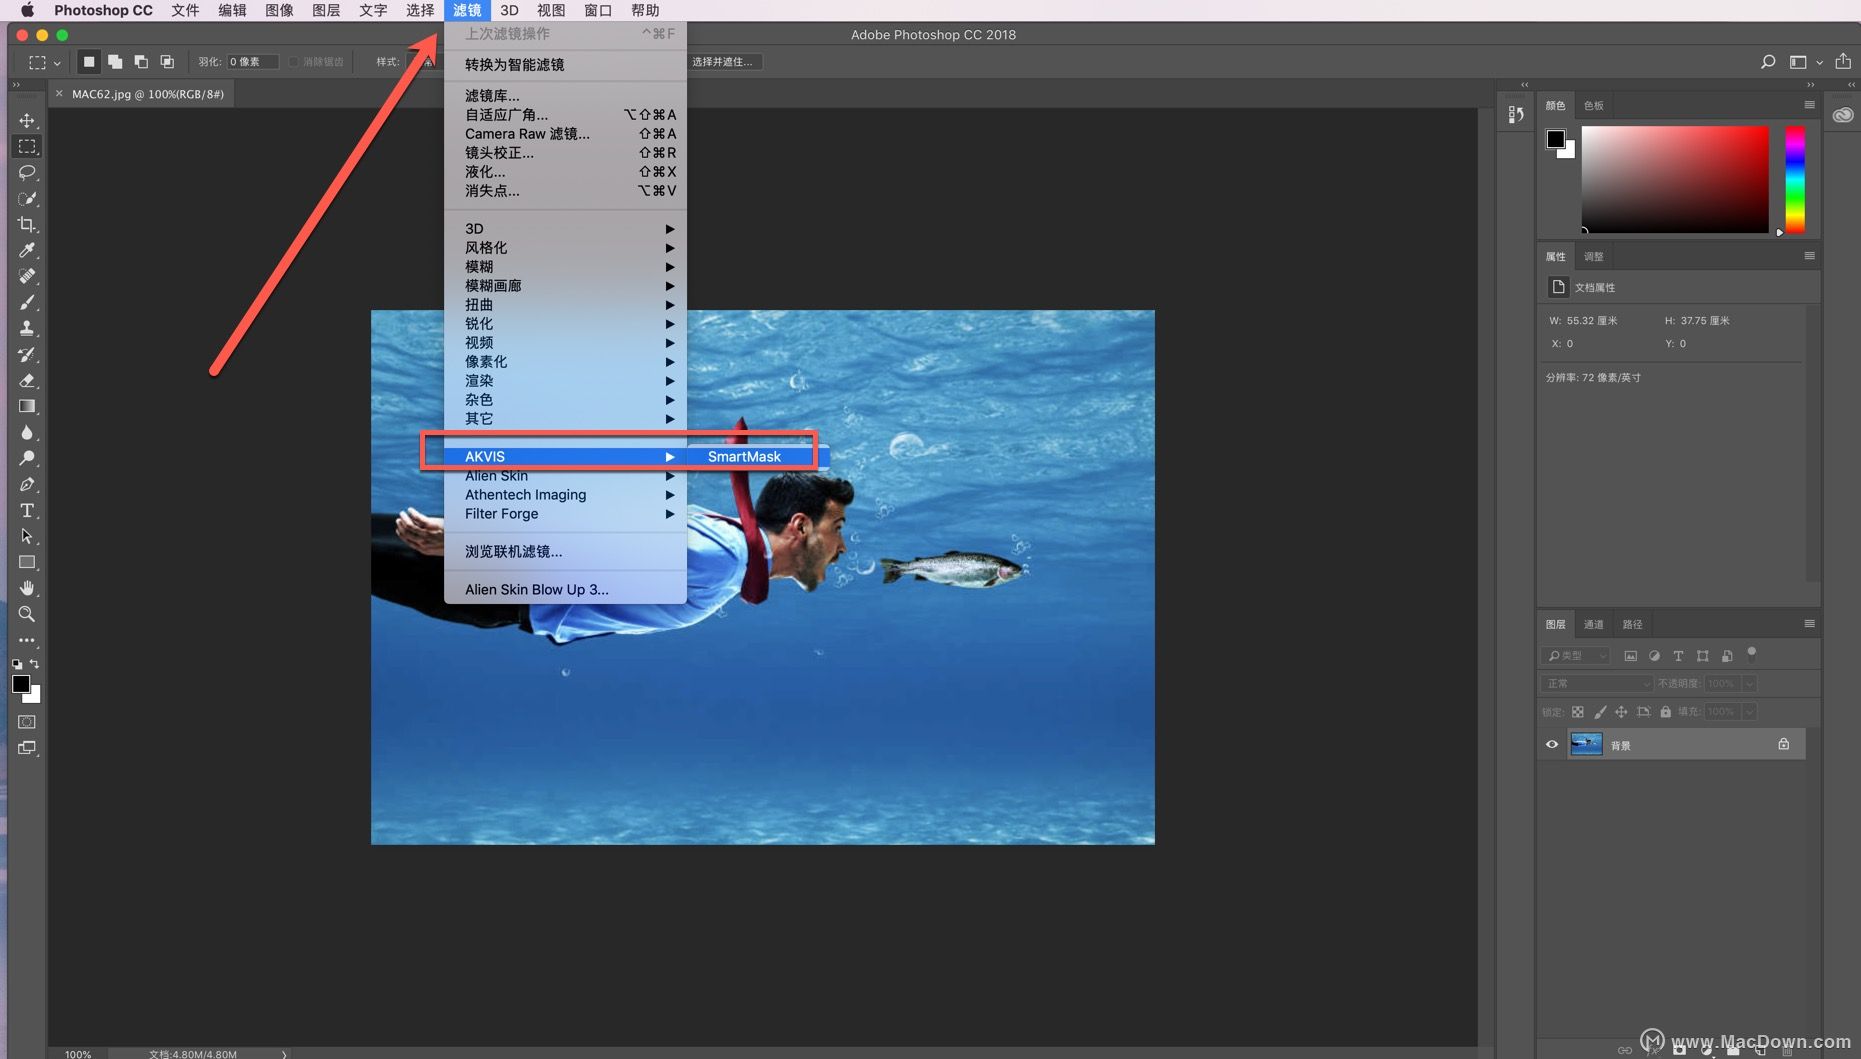
Task: Select the Lasso tool
Action: [27, 172]
